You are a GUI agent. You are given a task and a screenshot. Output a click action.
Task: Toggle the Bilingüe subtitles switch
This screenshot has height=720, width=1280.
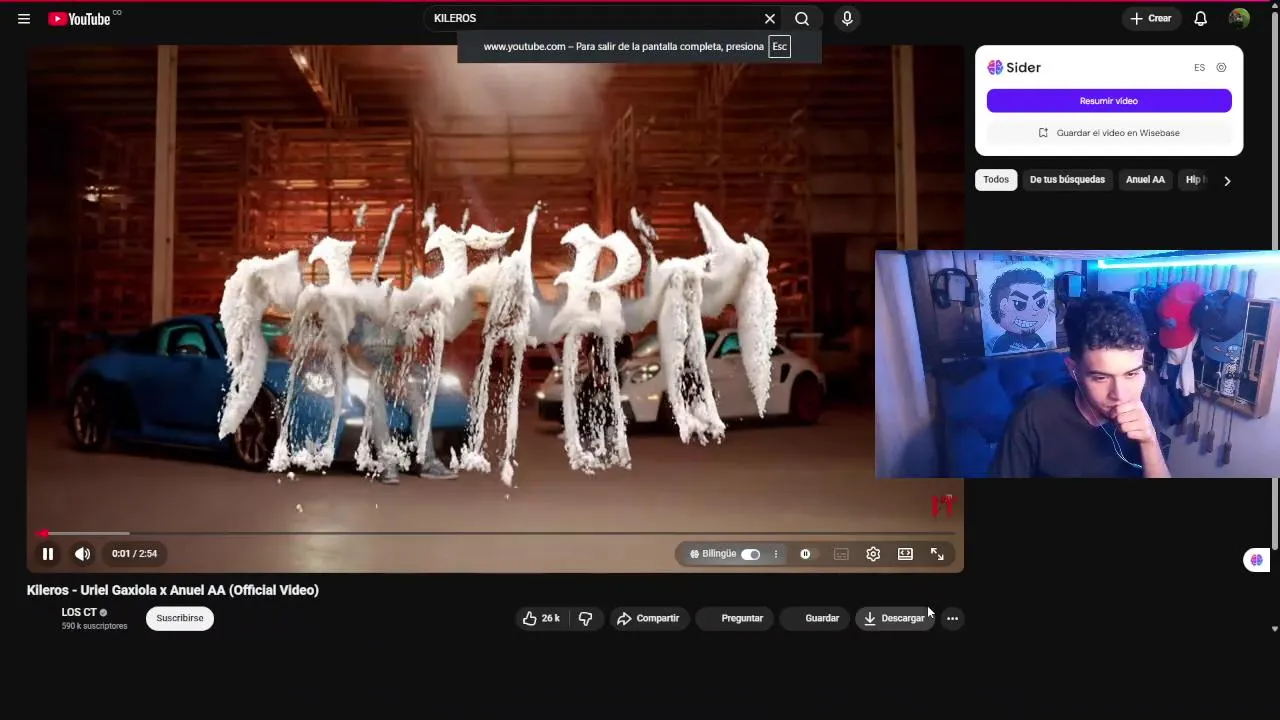[x=750, y=554]
